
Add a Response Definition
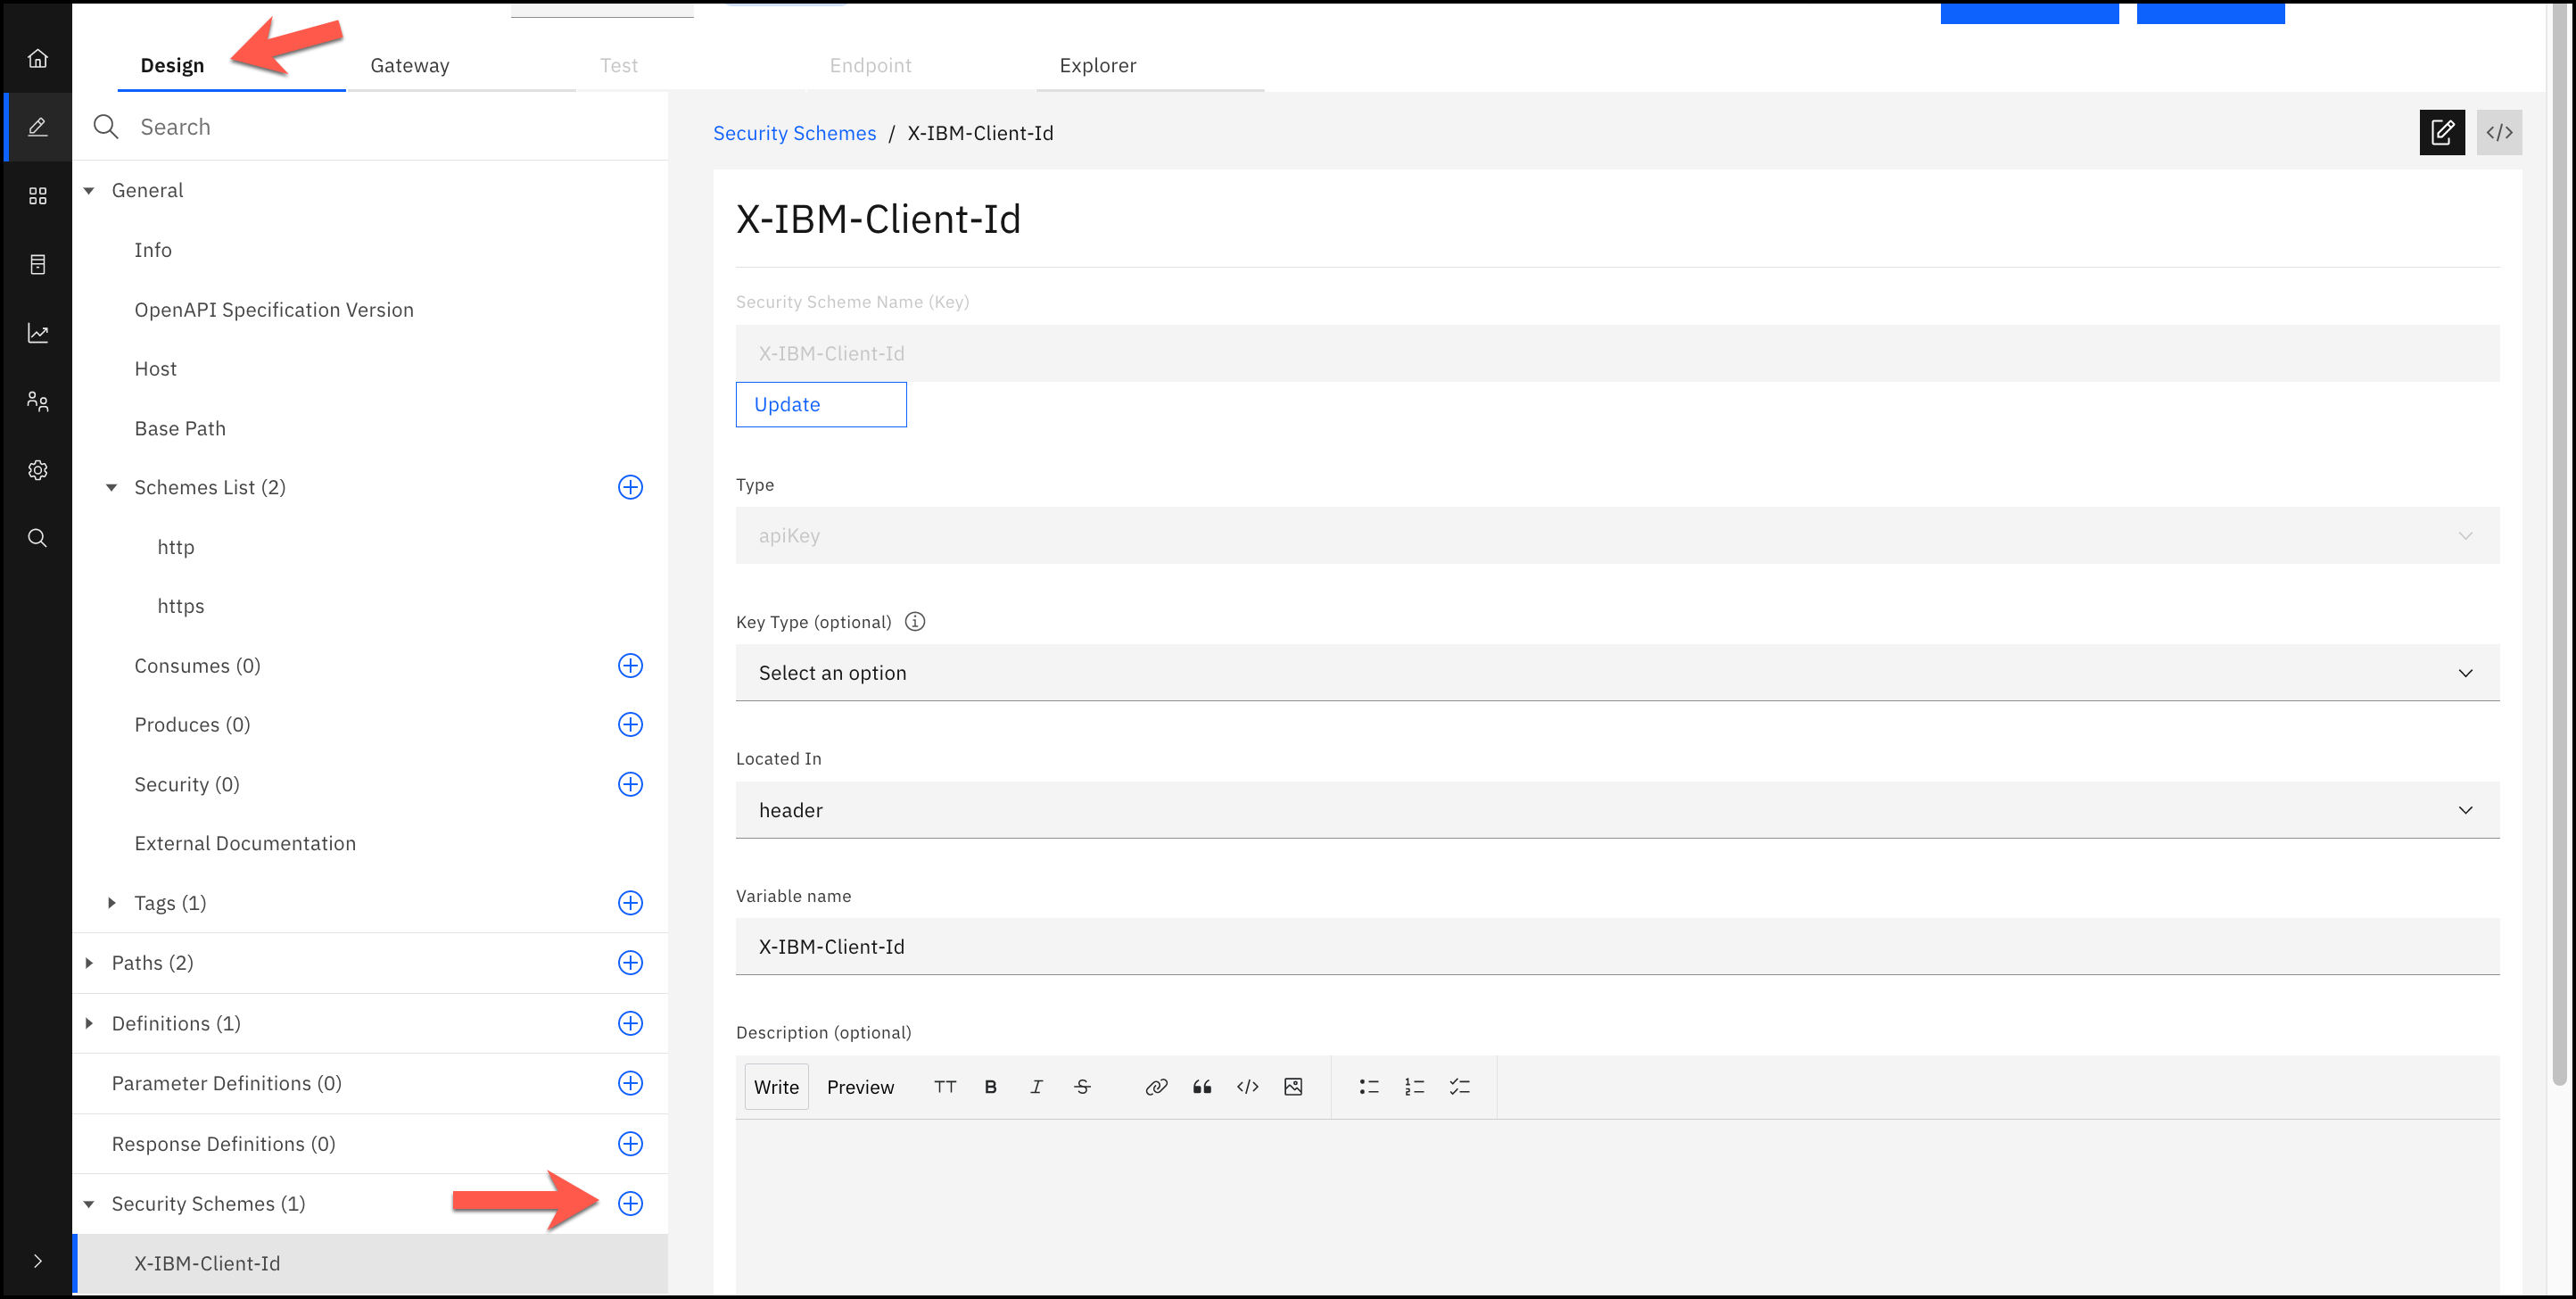(x=630, y=1143)
